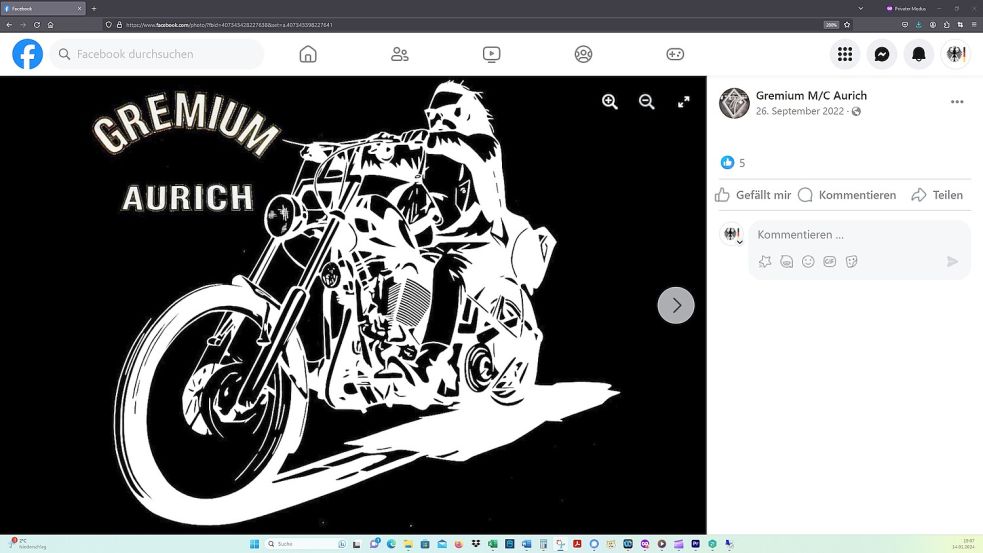This screenshot has width=983, height=553.
Task: Click the Gefällt mir button
Action: tap(753, 195)
